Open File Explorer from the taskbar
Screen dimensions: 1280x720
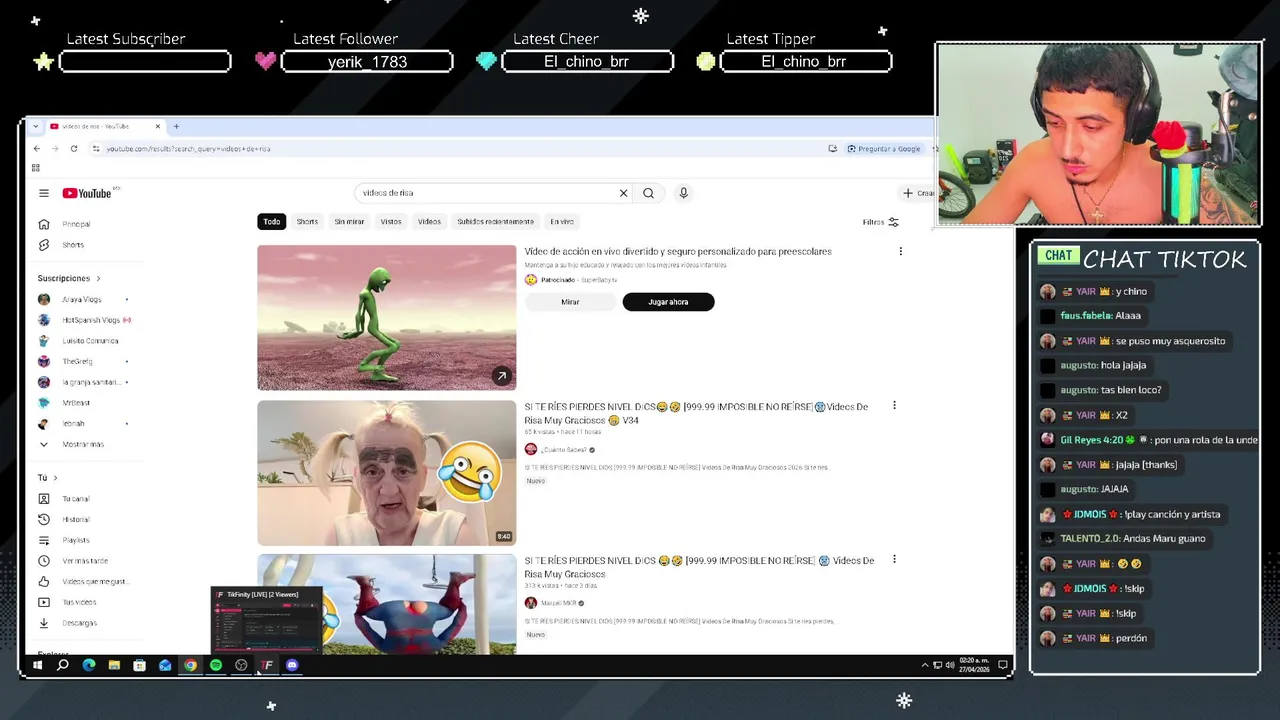click(x=114, y=665)
